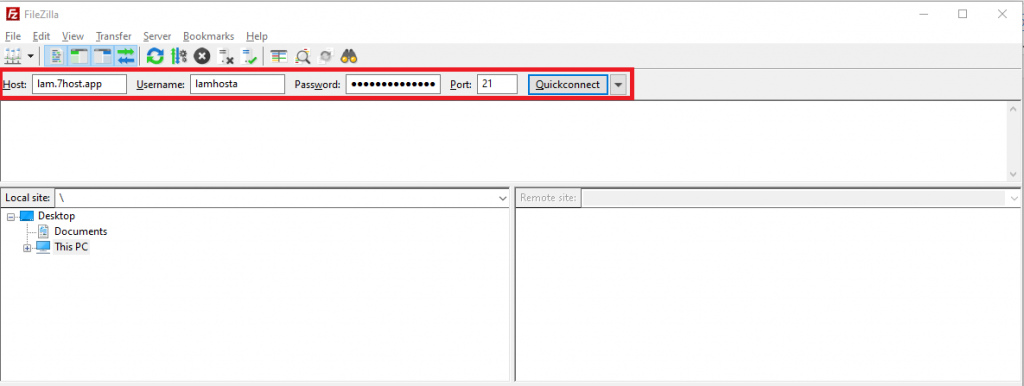Expand the This PC tree node
1024x386 pixels.
point(27,248)
